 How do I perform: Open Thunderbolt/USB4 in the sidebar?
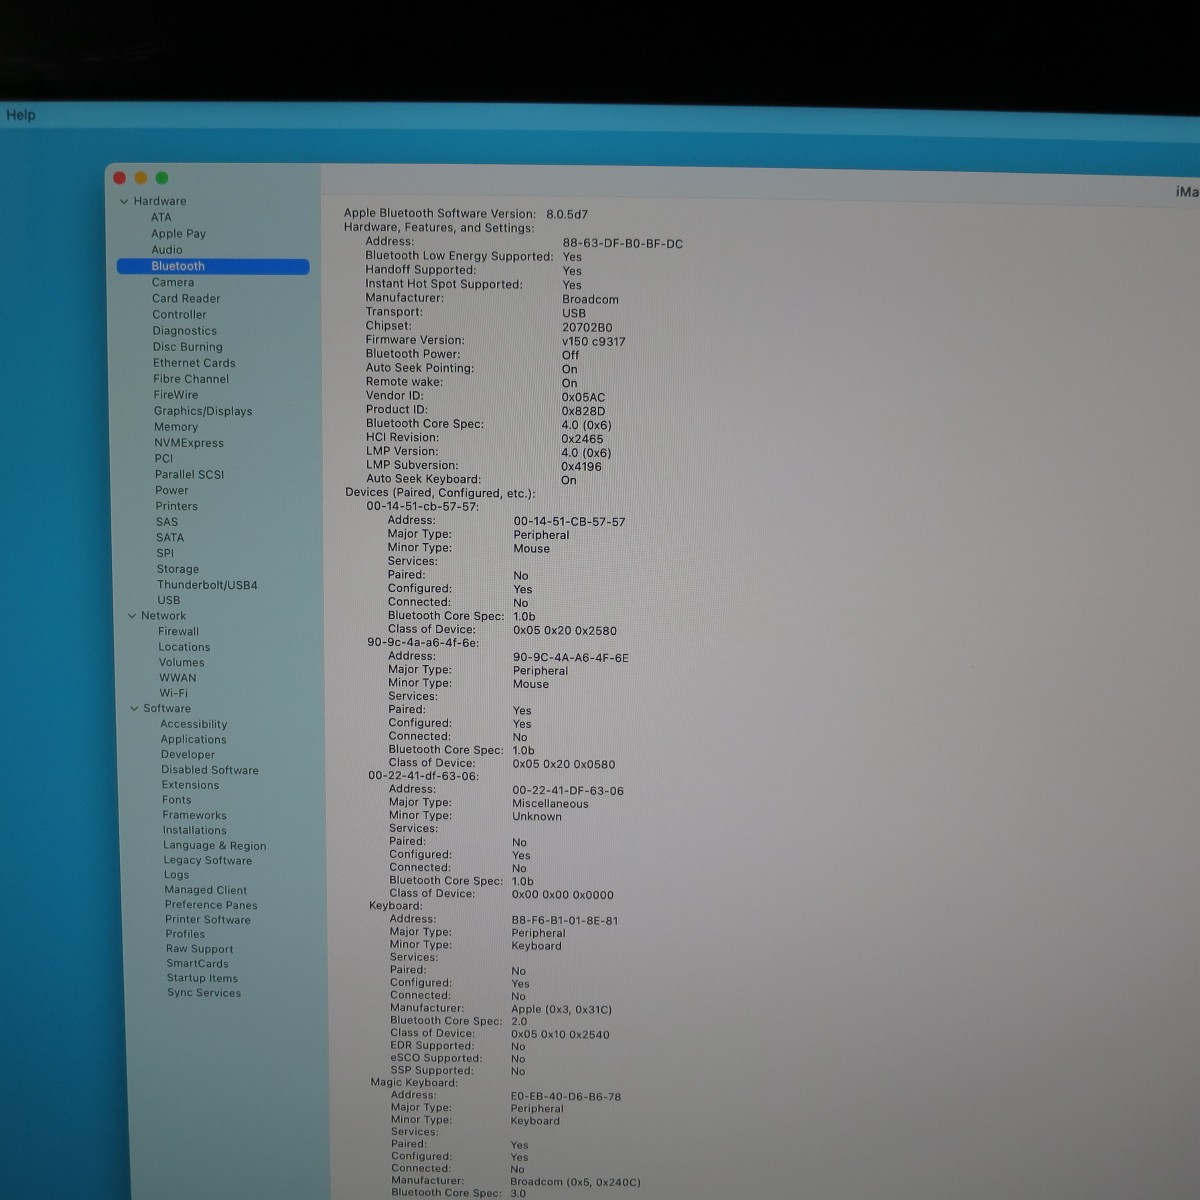(207, 585)
